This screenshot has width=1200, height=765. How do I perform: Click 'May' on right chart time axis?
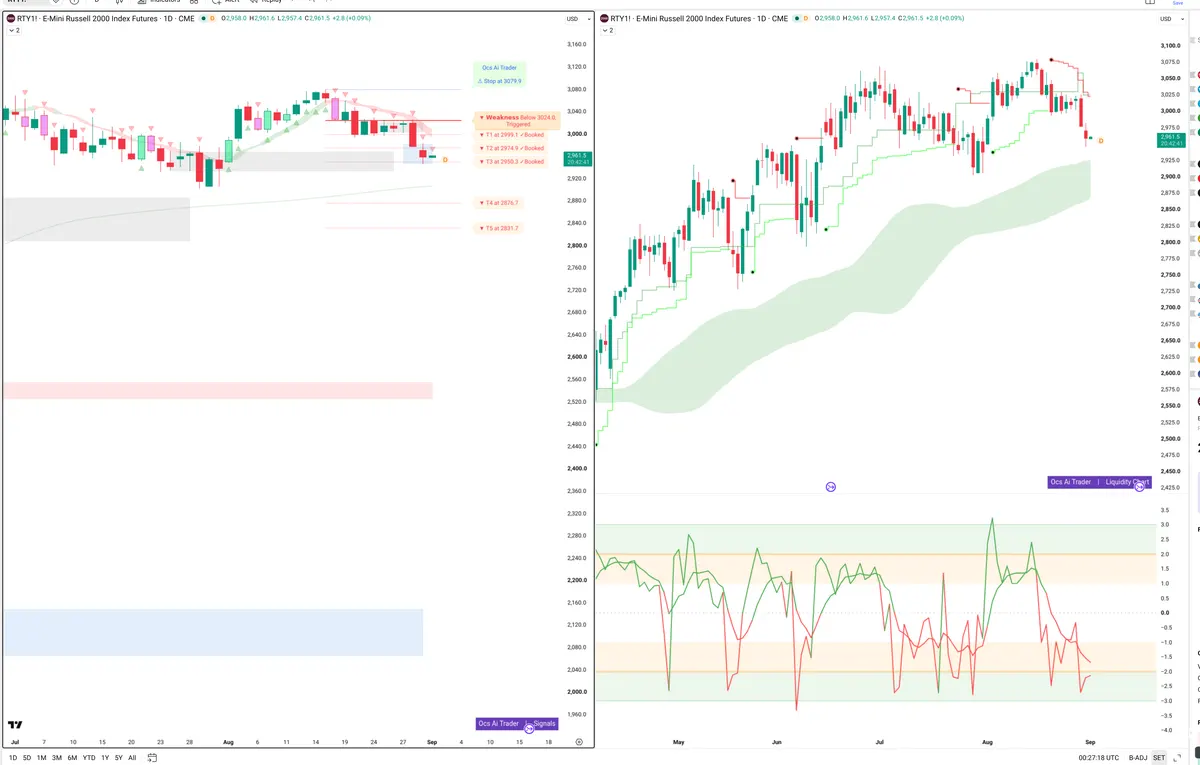[679, 742]
